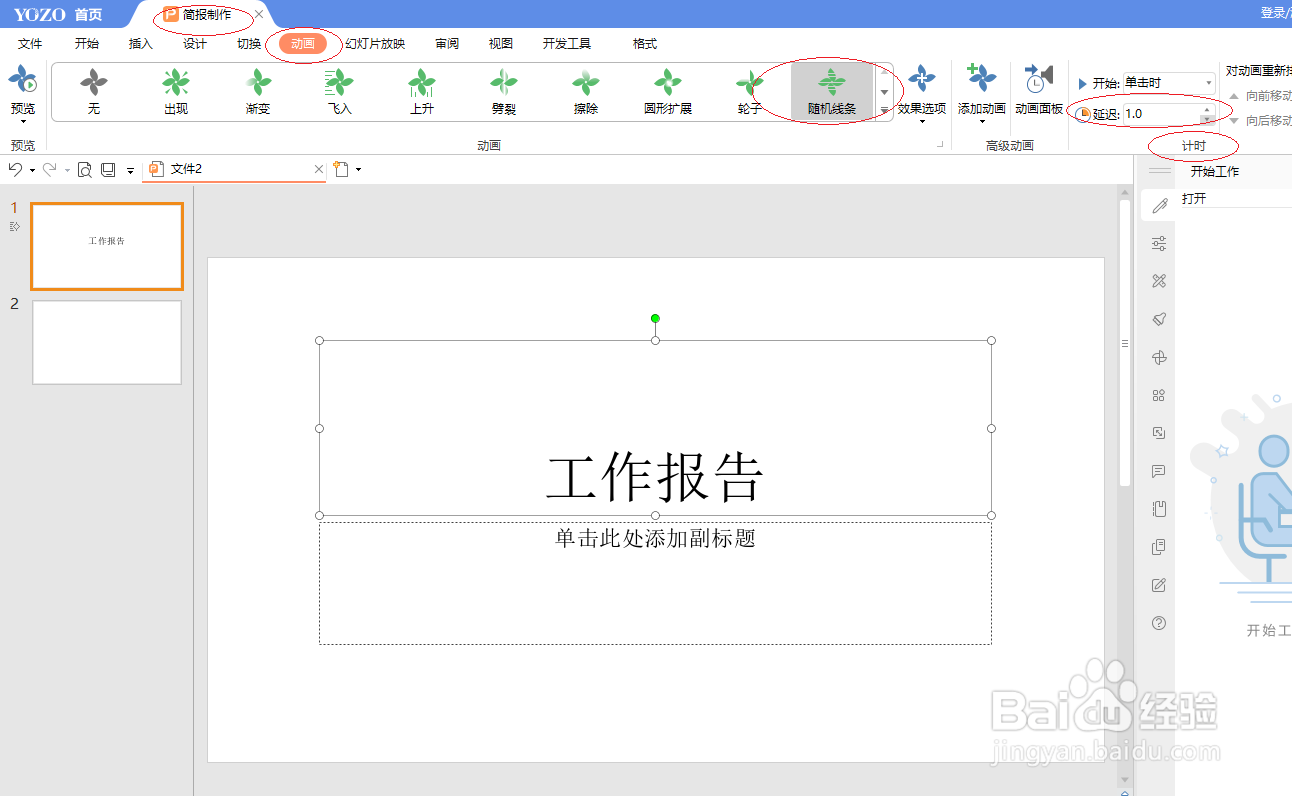Screen dimensions: 1292x796
Task: Switch to the 审阅 ribbon tab
Action: (x=447, y=44)
